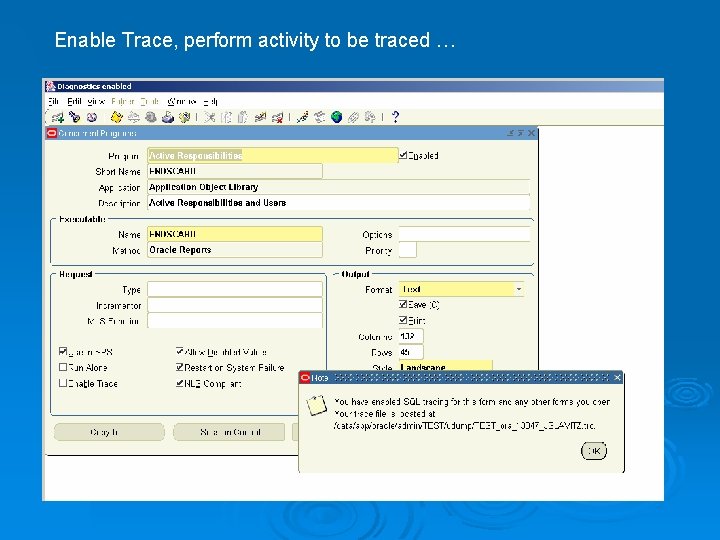720x540 pixels.
Task: Click the Description field
Action: [338, 202]
